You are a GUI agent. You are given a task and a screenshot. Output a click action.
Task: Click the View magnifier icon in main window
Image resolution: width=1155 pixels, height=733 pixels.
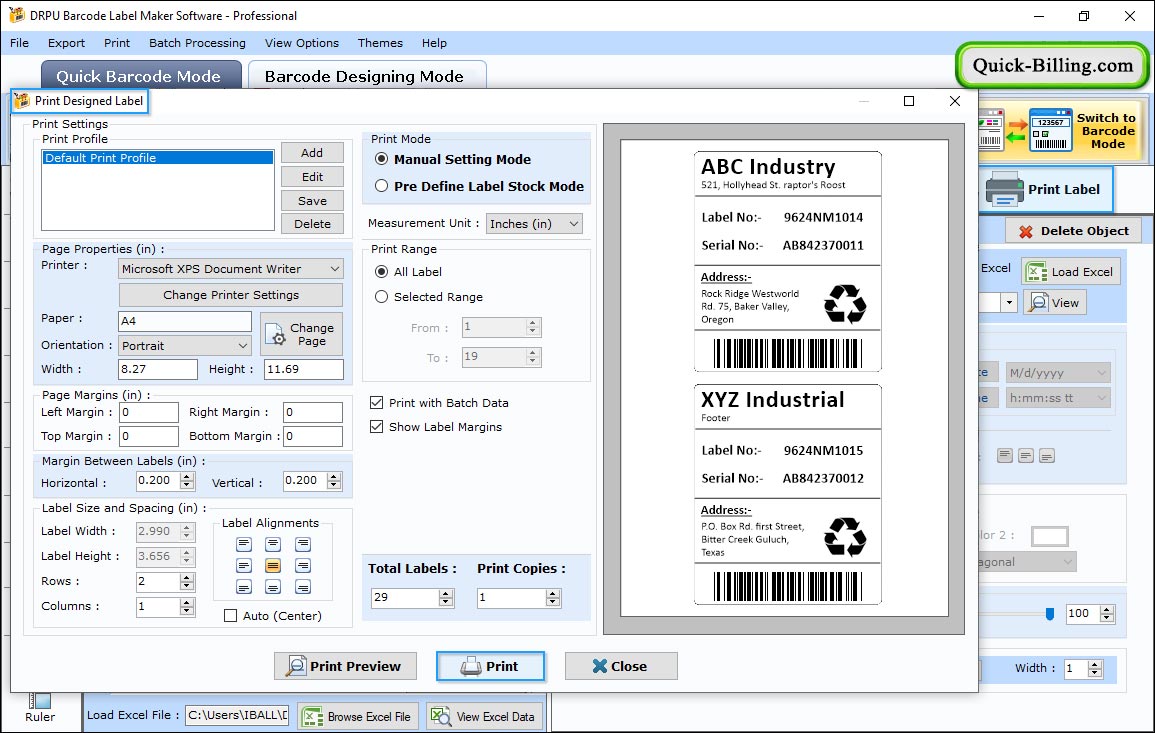(x=1038, y=302)
